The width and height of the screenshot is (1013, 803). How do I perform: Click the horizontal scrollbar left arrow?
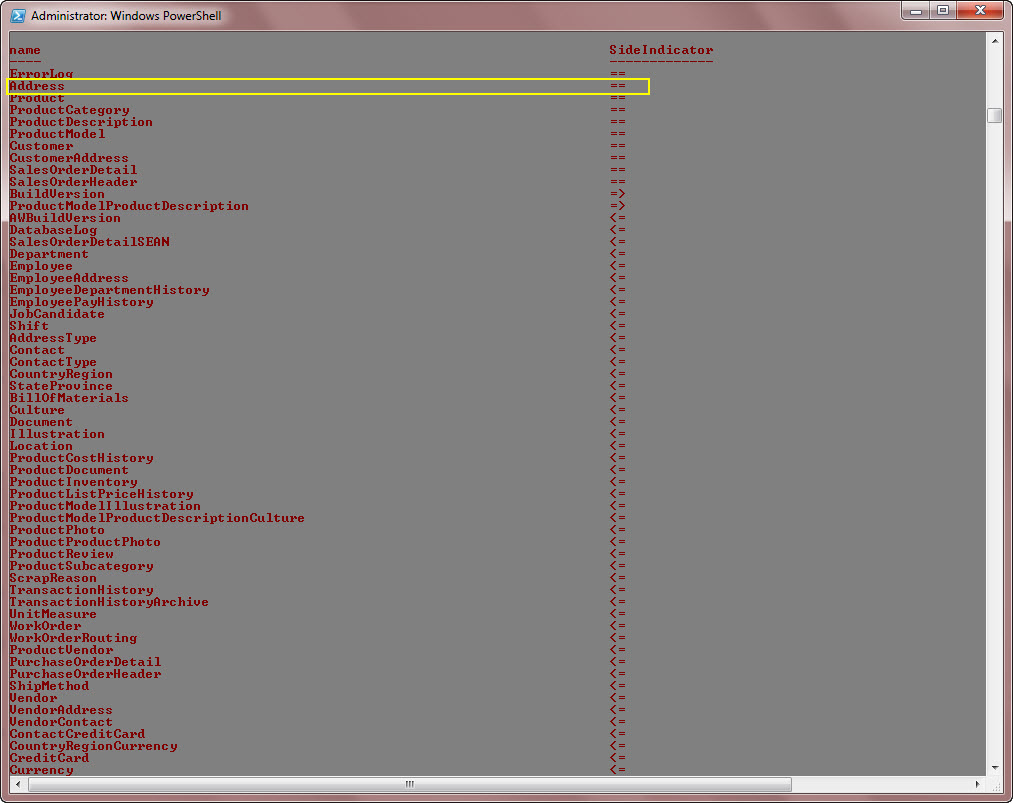16,784
